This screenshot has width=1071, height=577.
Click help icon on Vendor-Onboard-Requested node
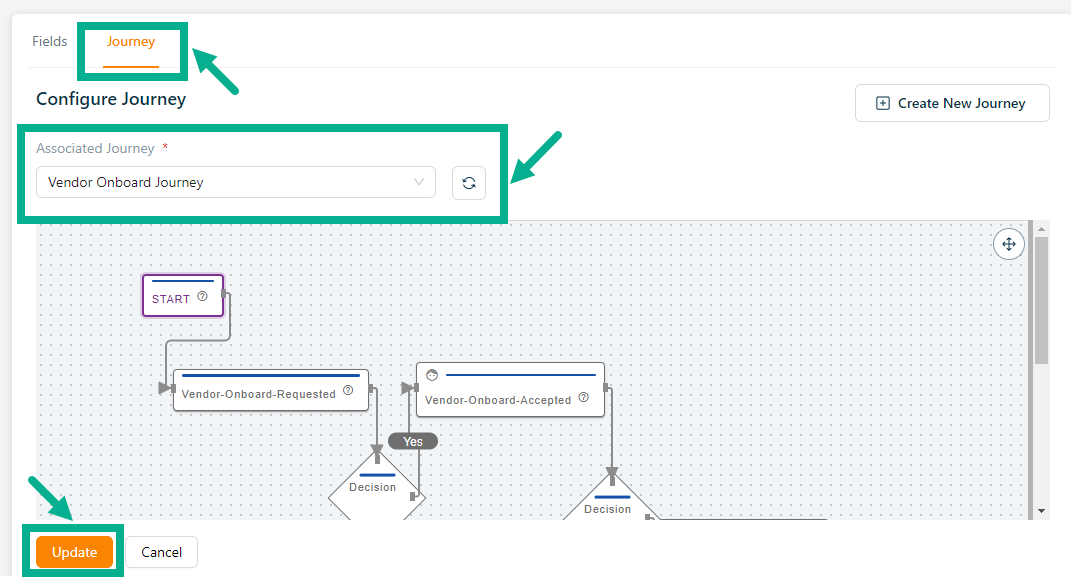(x=348, y=392)
